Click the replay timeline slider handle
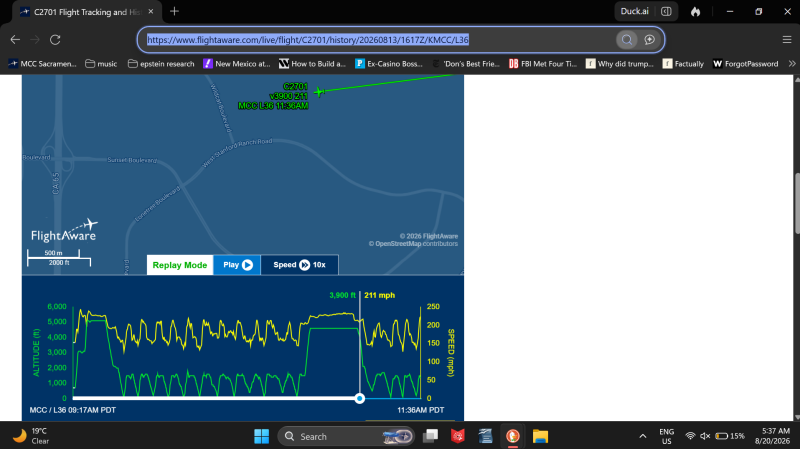The image size is (800, 449). (x=360, y=398)
